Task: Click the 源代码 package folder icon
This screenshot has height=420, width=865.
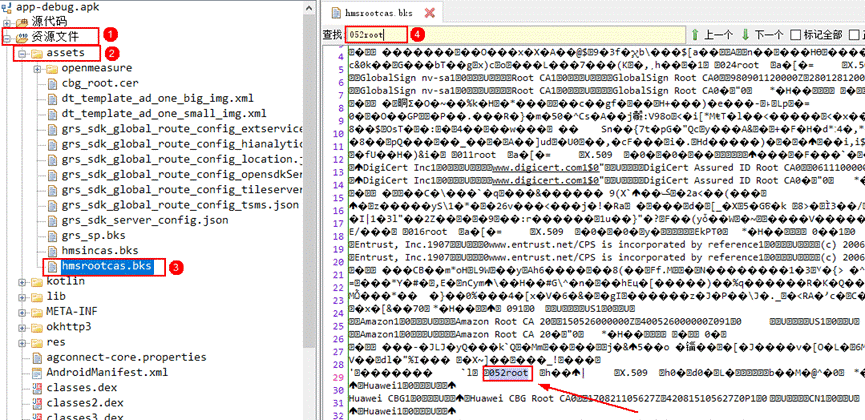Action: [21, 23]
